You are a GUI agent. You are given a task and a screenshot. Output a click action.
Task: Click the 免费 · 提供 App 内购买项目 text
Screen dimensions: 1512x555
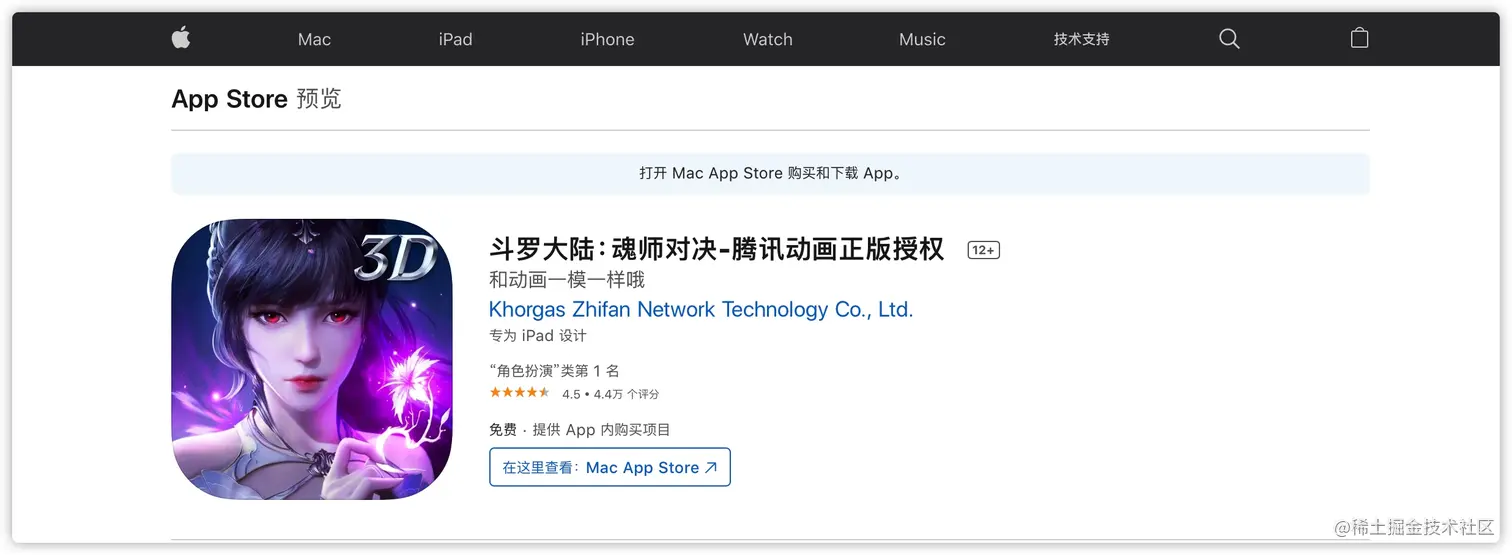click(x=579, y=430)
